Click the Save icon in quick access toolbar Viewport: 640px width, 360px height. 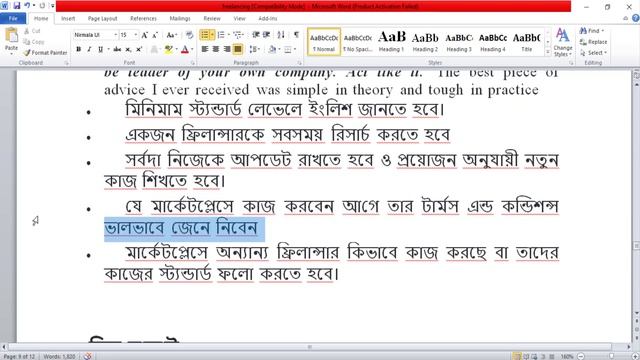click(x=17, y=6)
